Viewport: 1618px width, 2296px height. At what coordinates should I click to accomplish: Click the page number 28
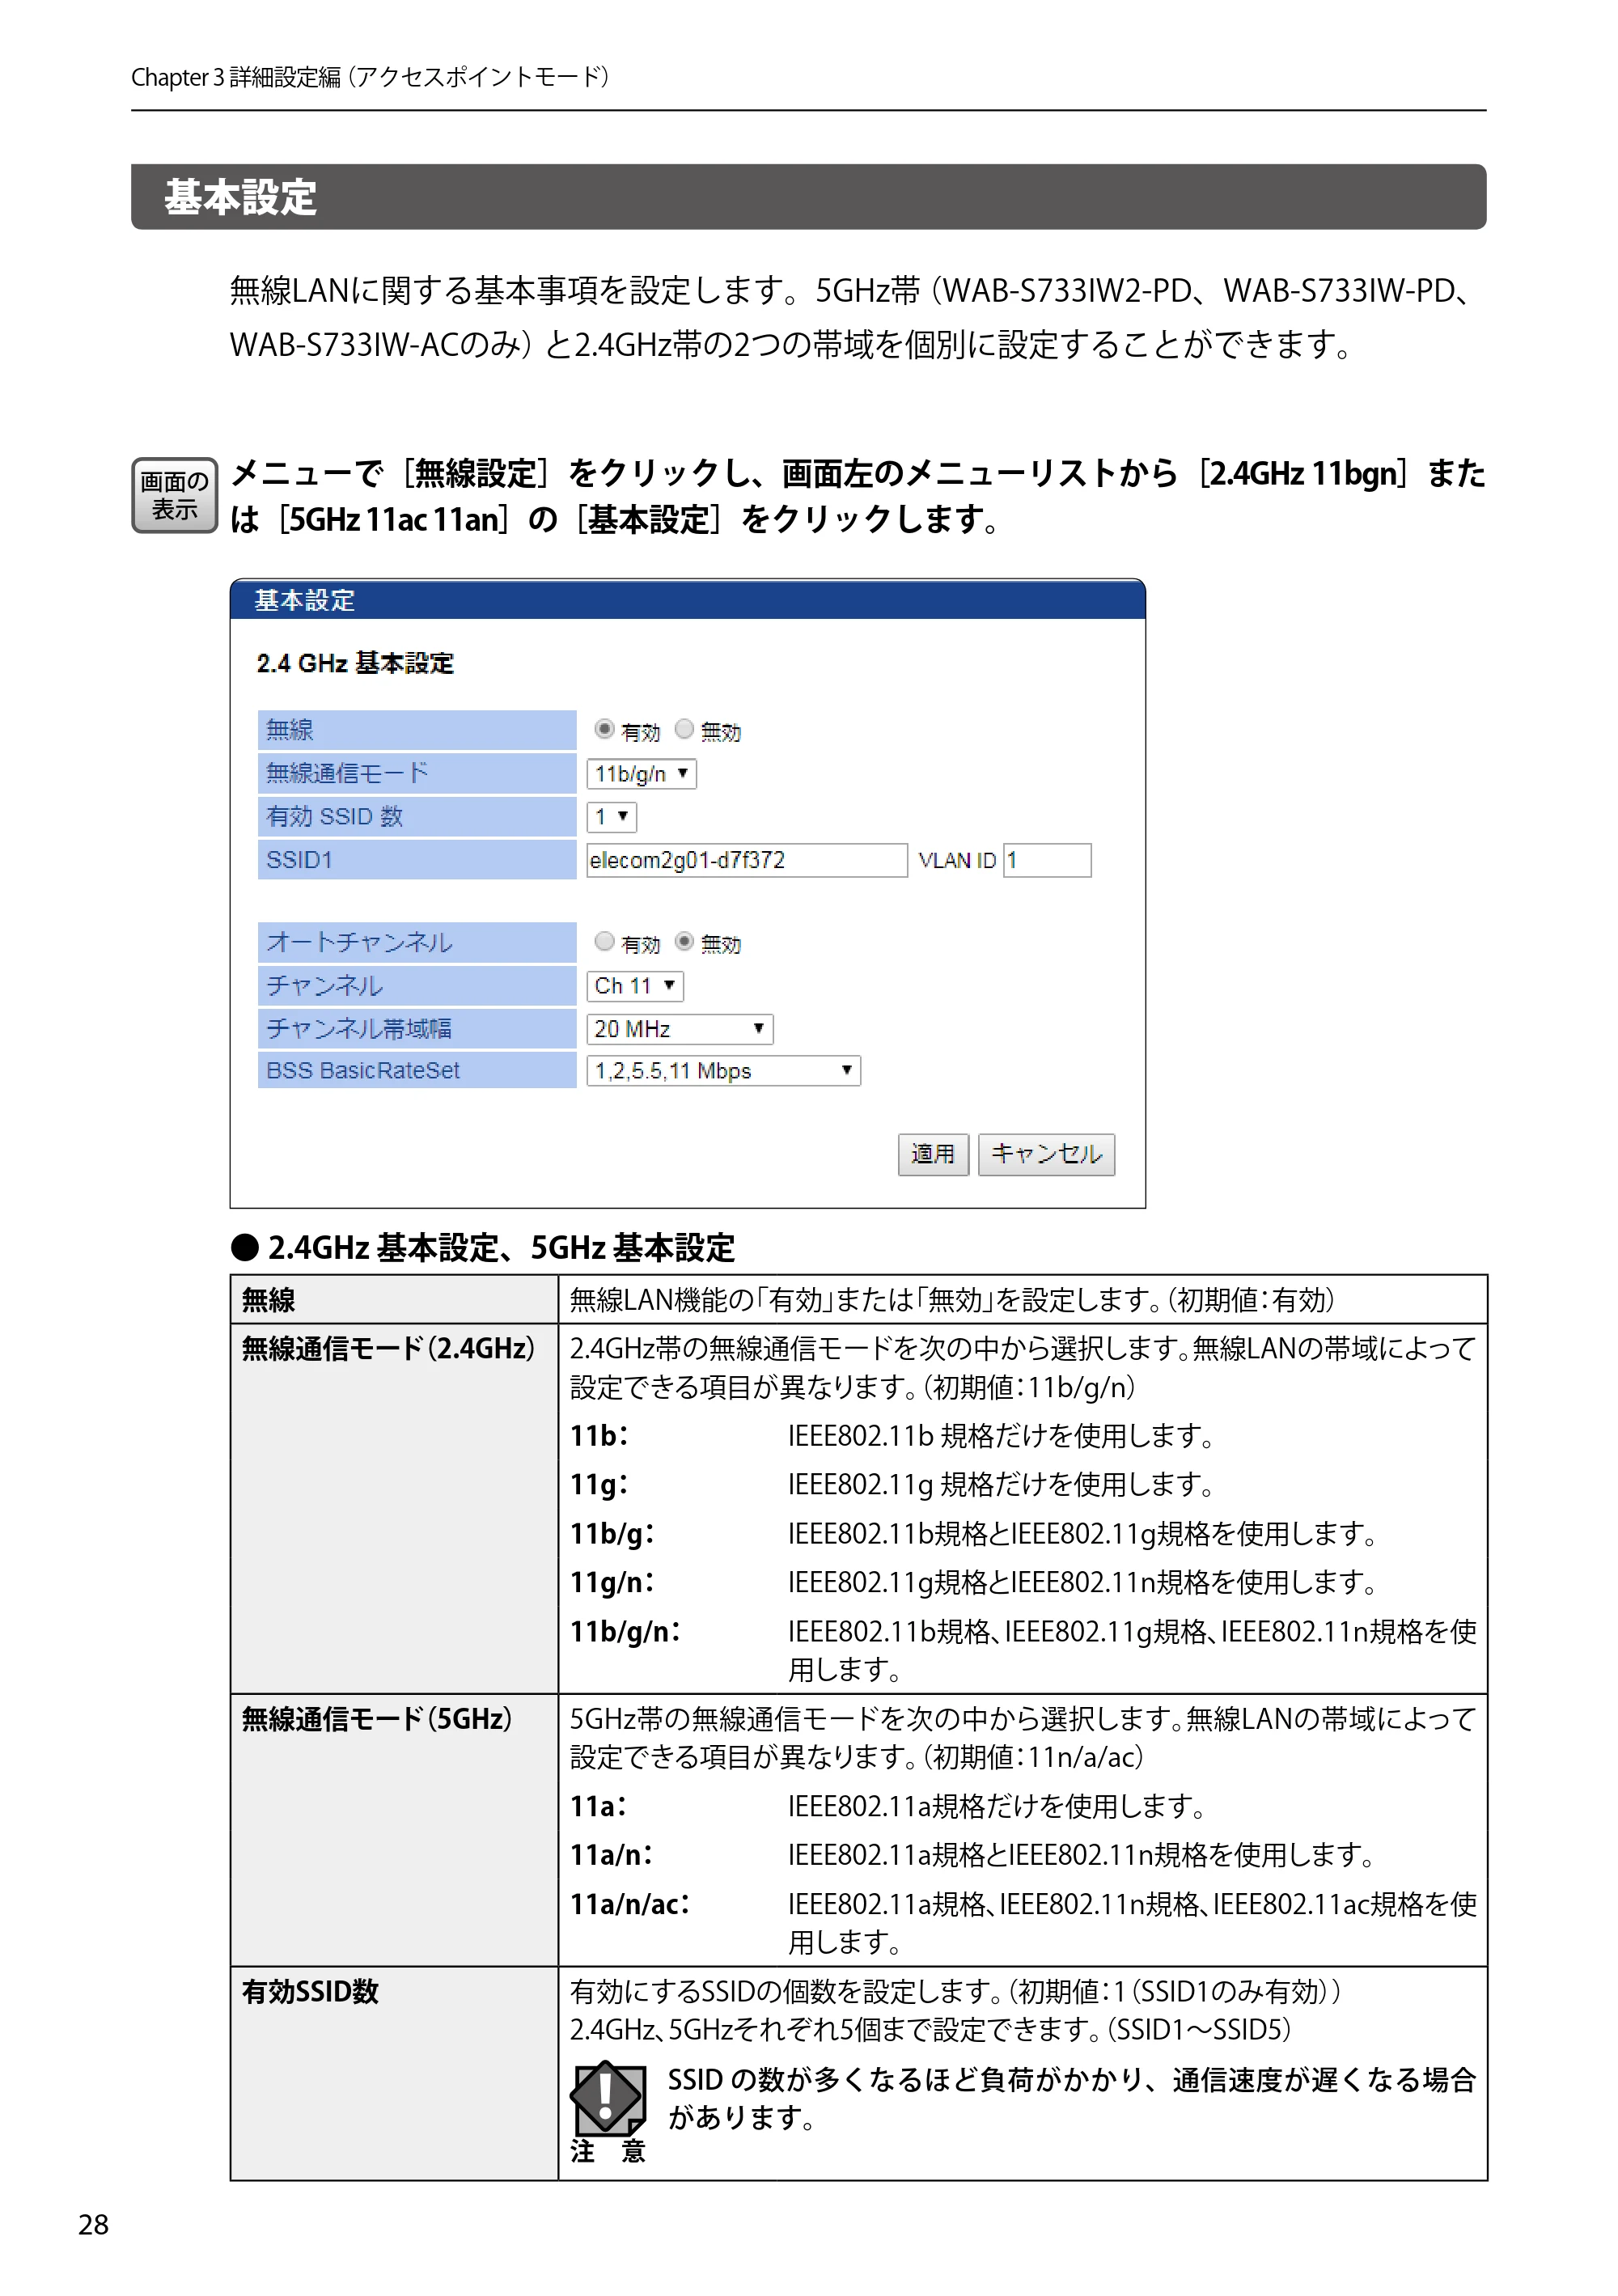click(93, 2225)
